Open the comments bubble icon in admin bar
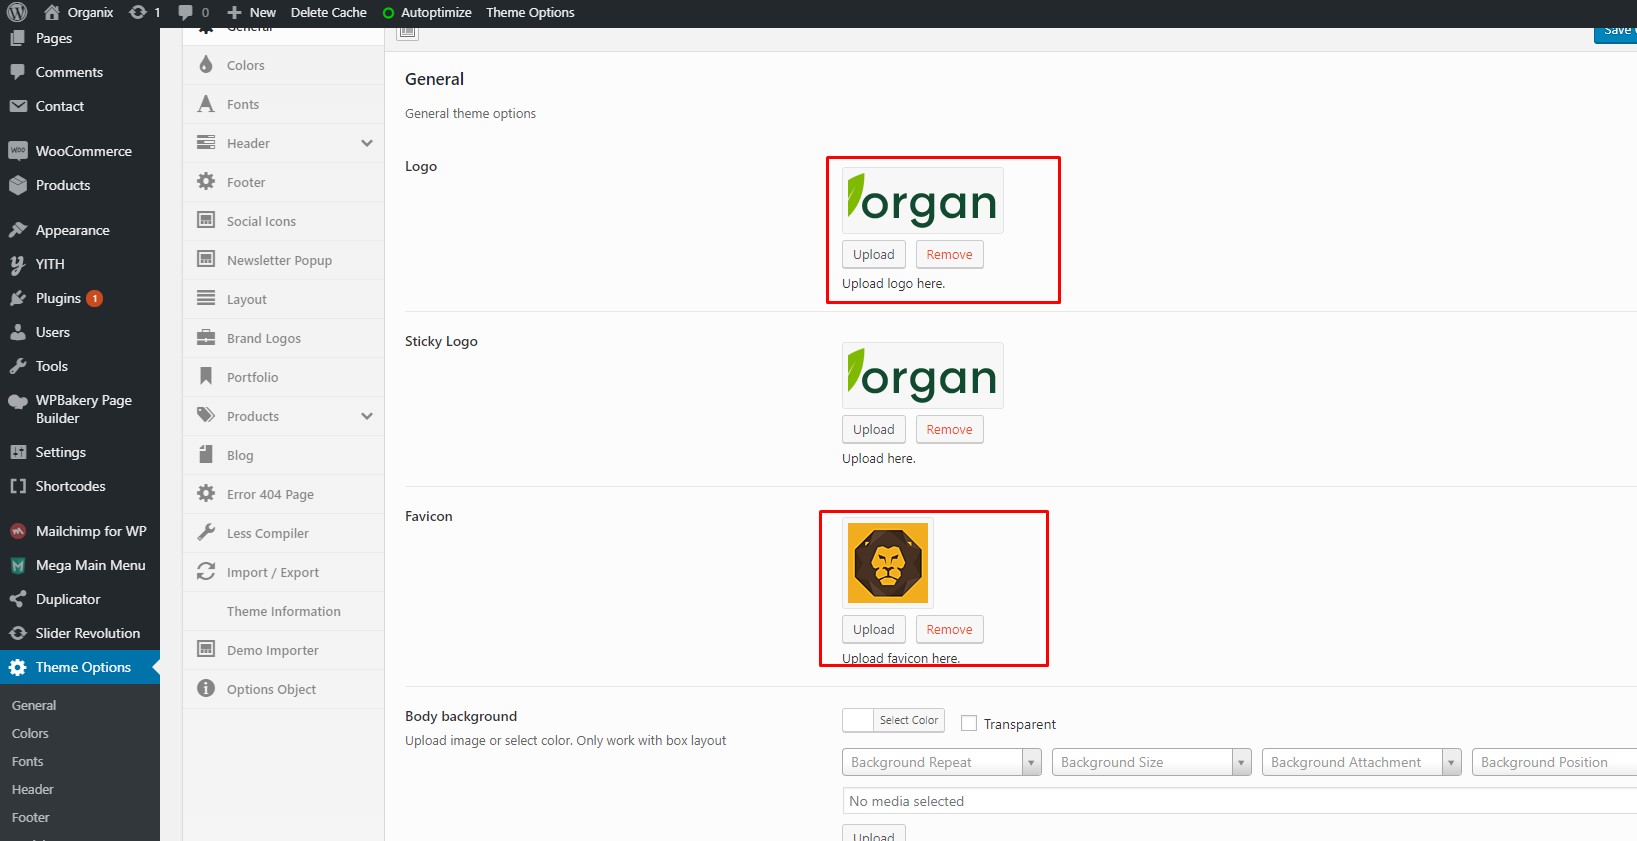 point(185,12)
